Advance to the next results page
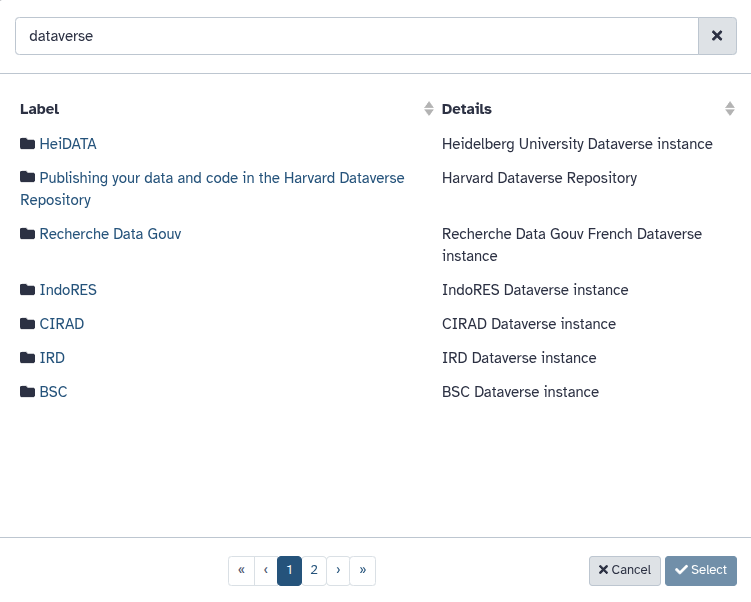The width and height of the screenshot is (751, 602). tap(338, 570)
